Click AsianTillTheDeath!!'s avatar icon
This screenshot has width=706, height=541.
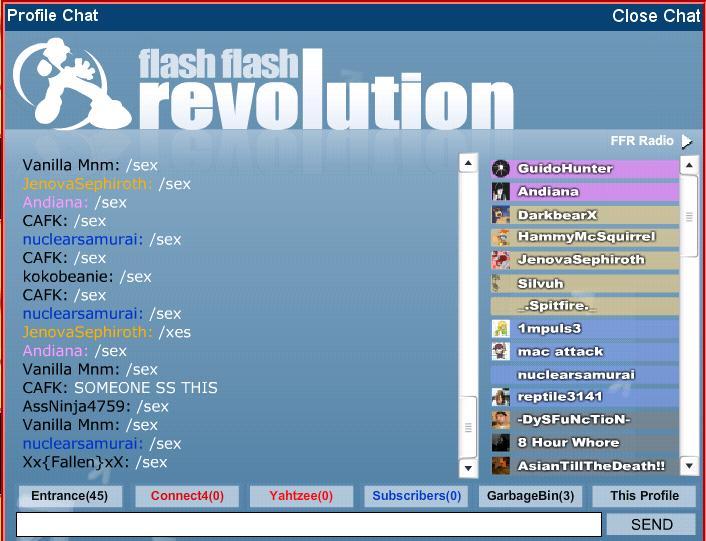click(501, 466)
